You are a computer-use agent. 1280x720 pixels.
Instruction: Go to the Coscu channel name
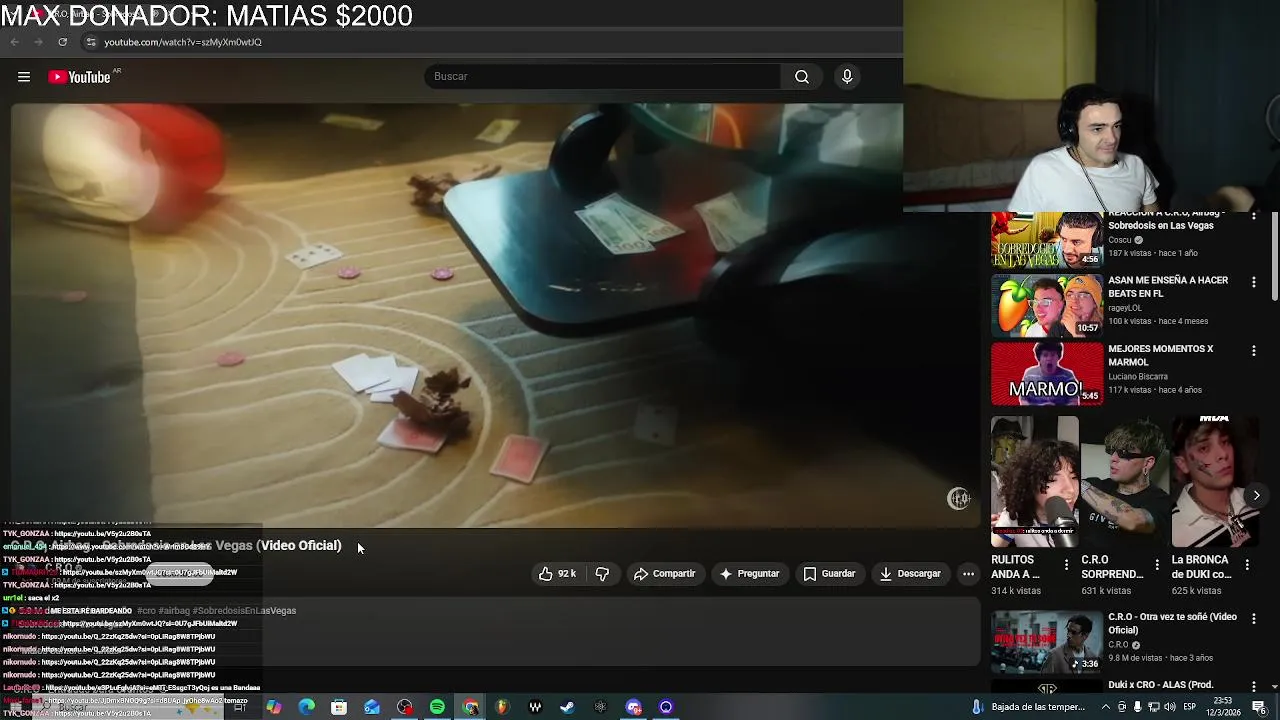1120,240
